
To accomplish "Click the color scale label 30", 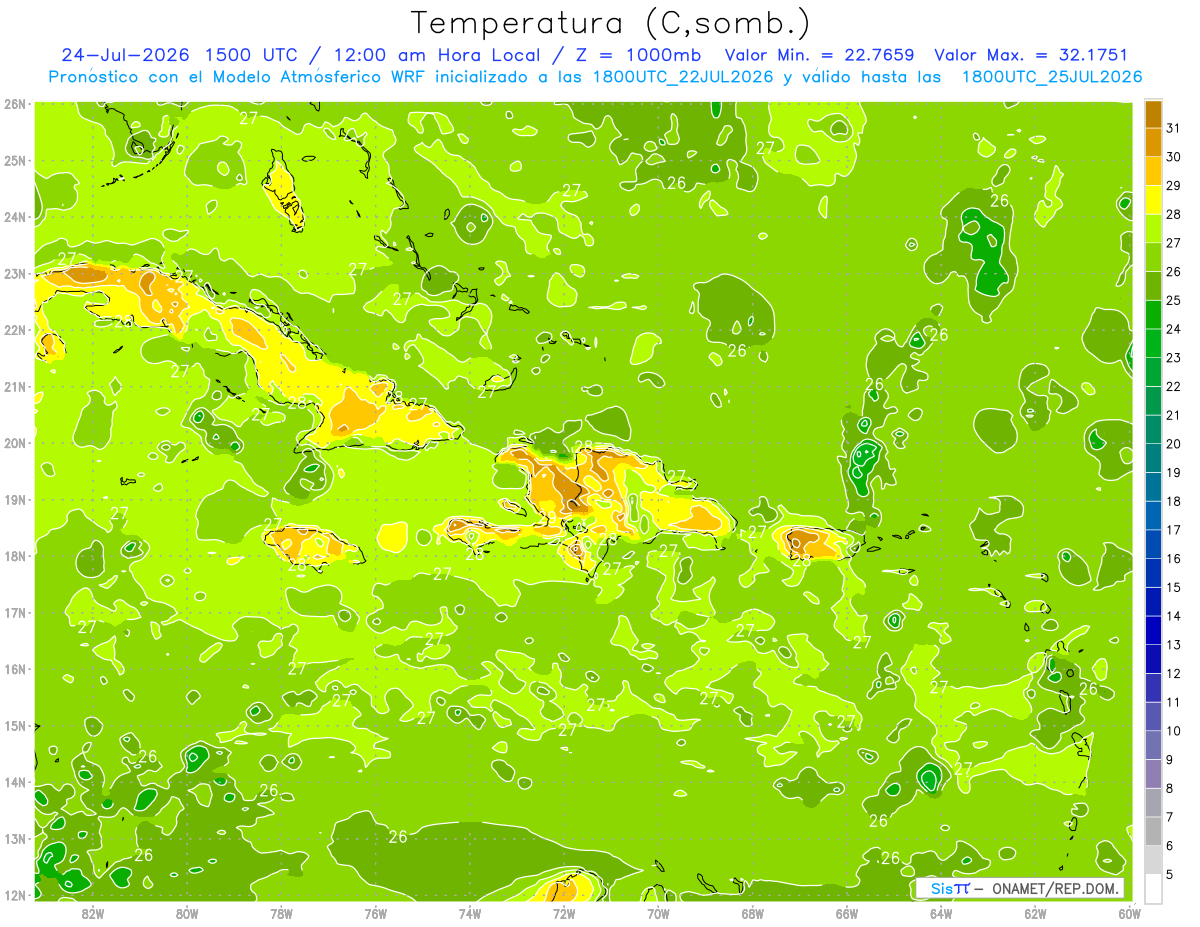I will coord(1174,156).
